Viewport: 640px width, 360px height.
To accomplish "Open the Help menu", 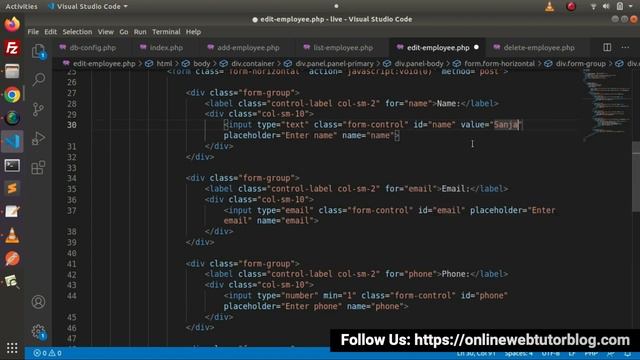I will tap(193, 32).
